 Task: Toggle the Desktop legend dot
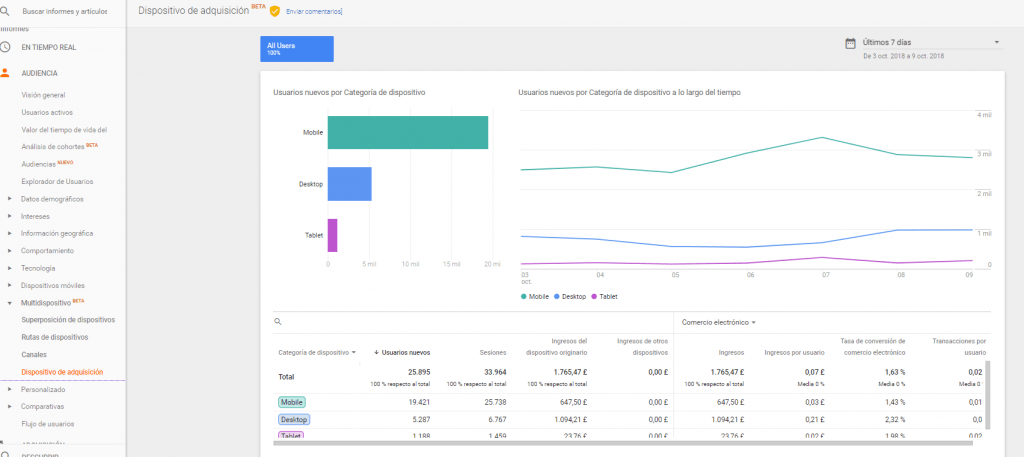point(557,296)
